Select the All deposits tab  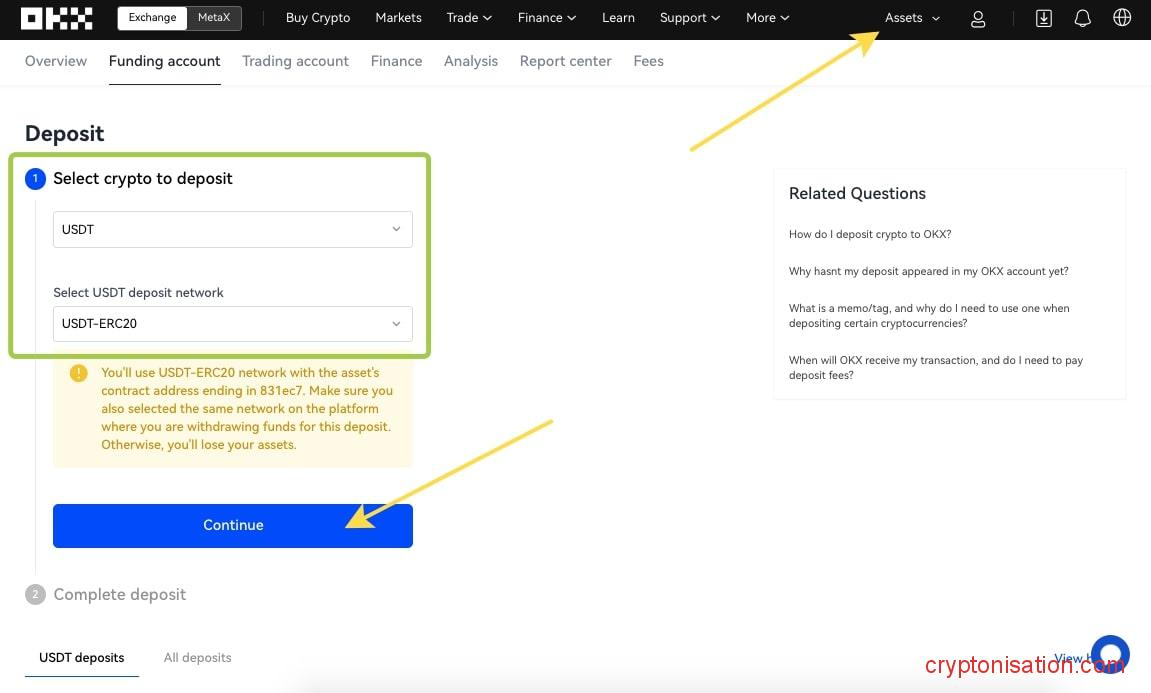click(x=197, y=658)
